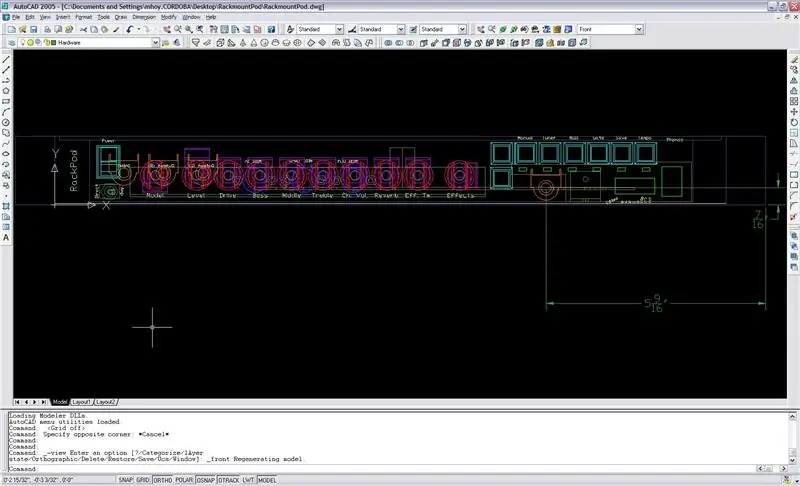Open the Help menu
The image size is (800, 486).
[x=211, y=17]
